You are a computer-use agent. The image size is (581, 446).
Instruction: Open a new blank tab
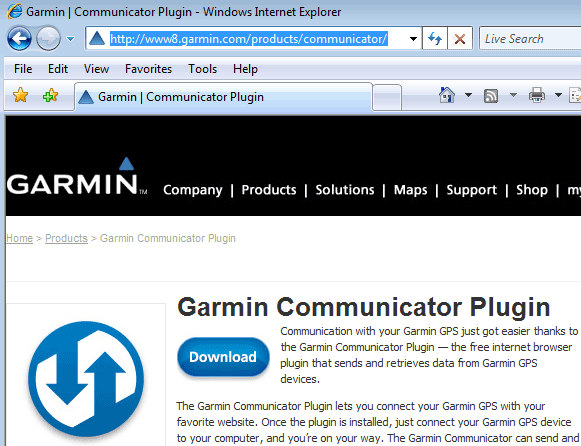pyautogui.click(x=387, y=97)
